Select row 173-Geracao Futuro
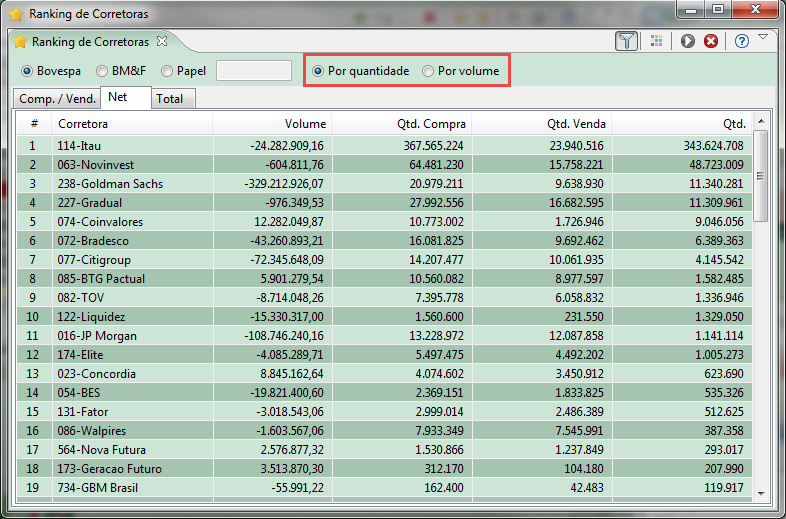 [x=384, y=469]
